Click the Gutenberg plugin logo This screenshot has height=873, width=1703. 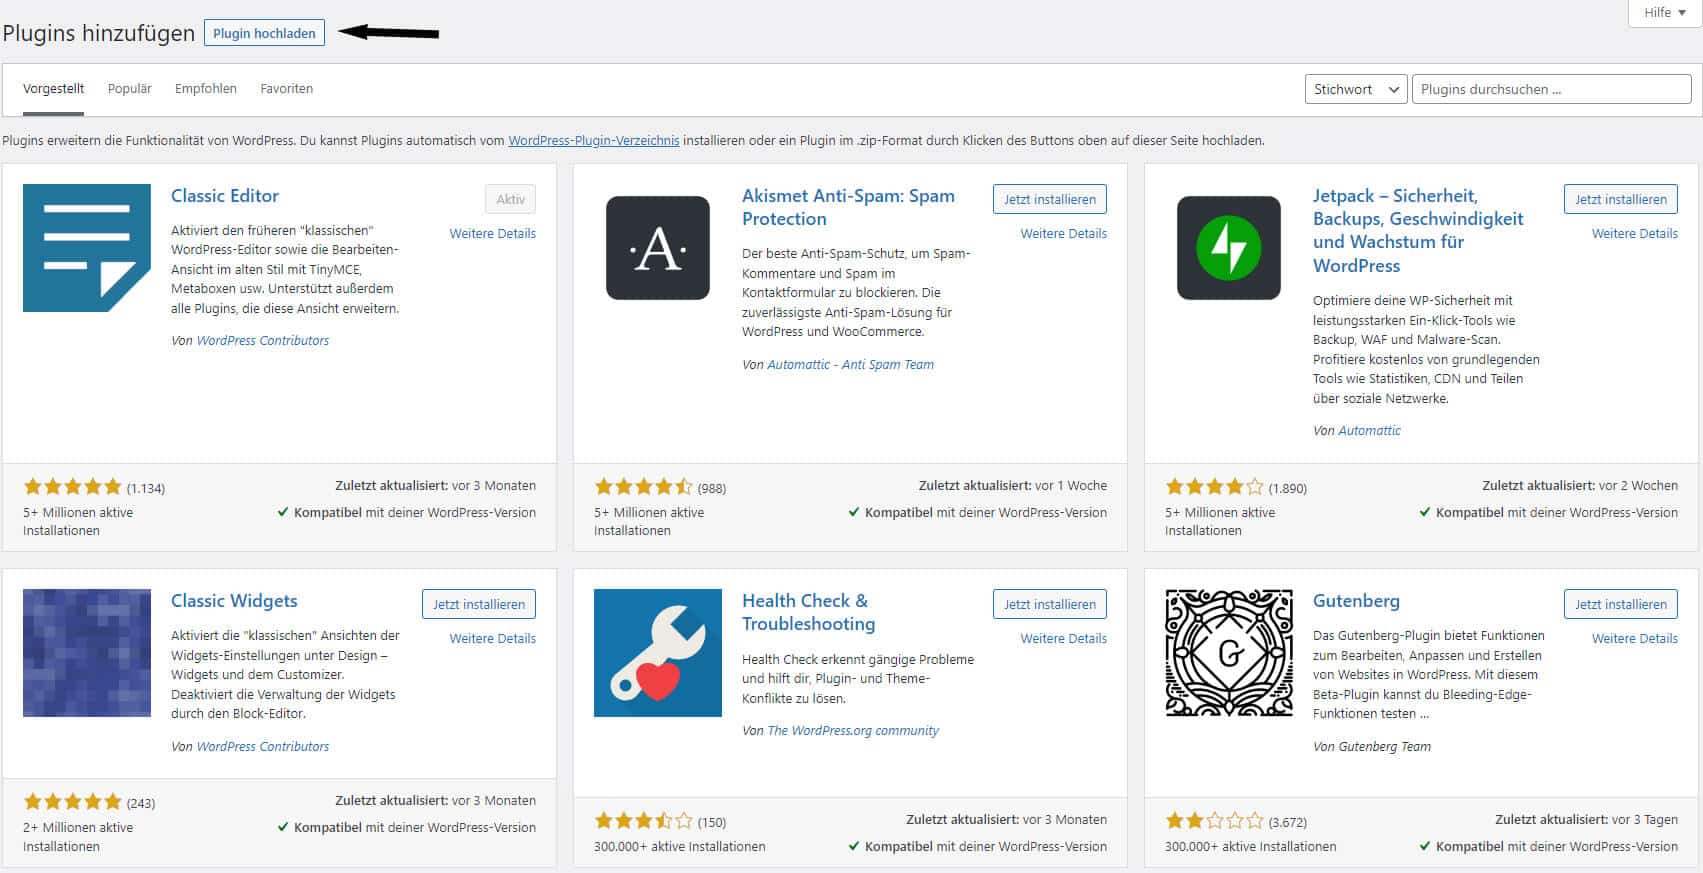tap(1229, 653)
